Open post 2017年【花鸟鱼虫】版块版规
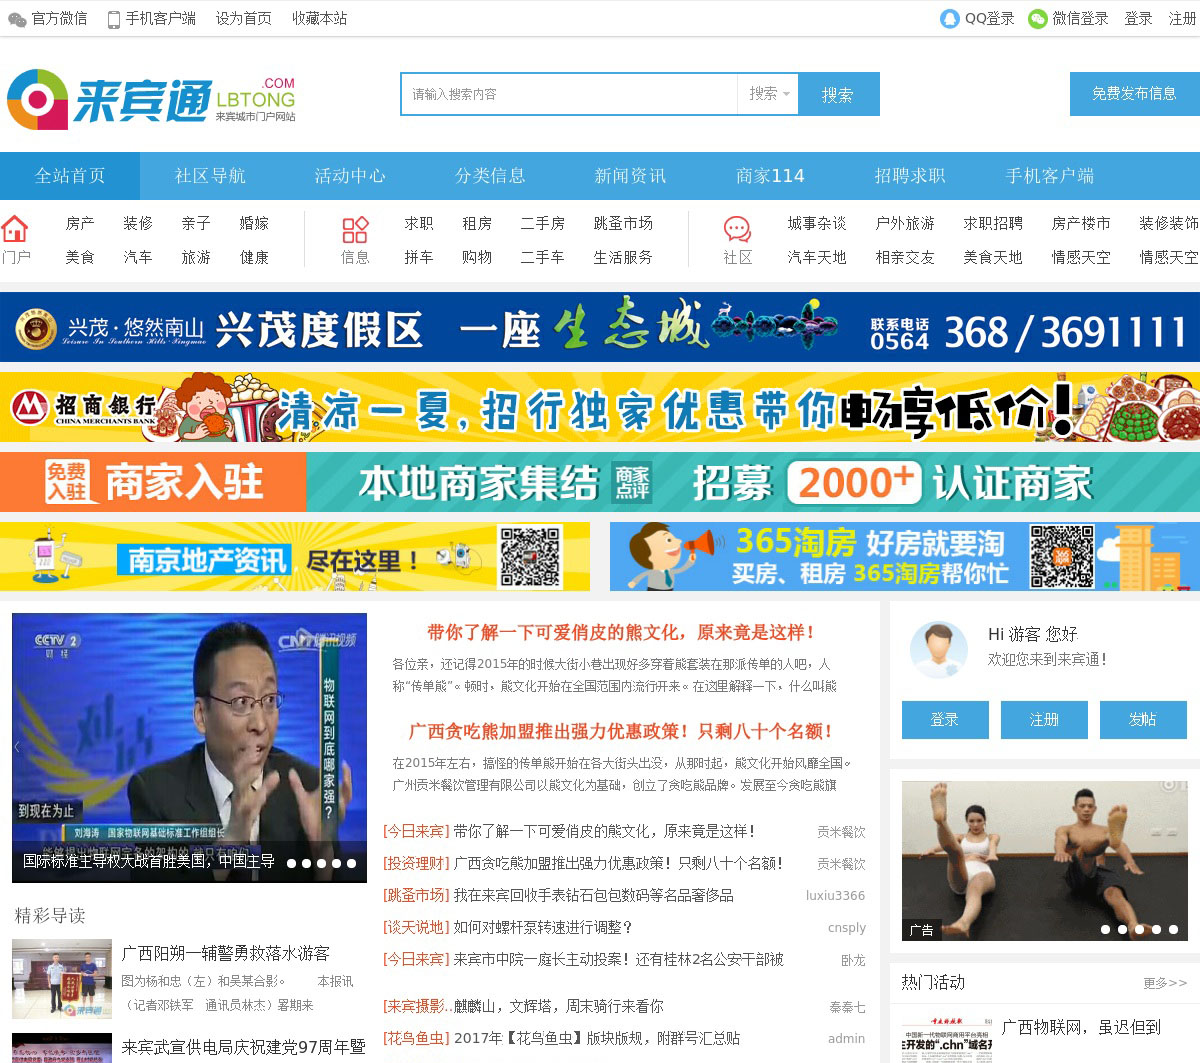Viewport: 1200px width, 1063px height. [596, 1038]
